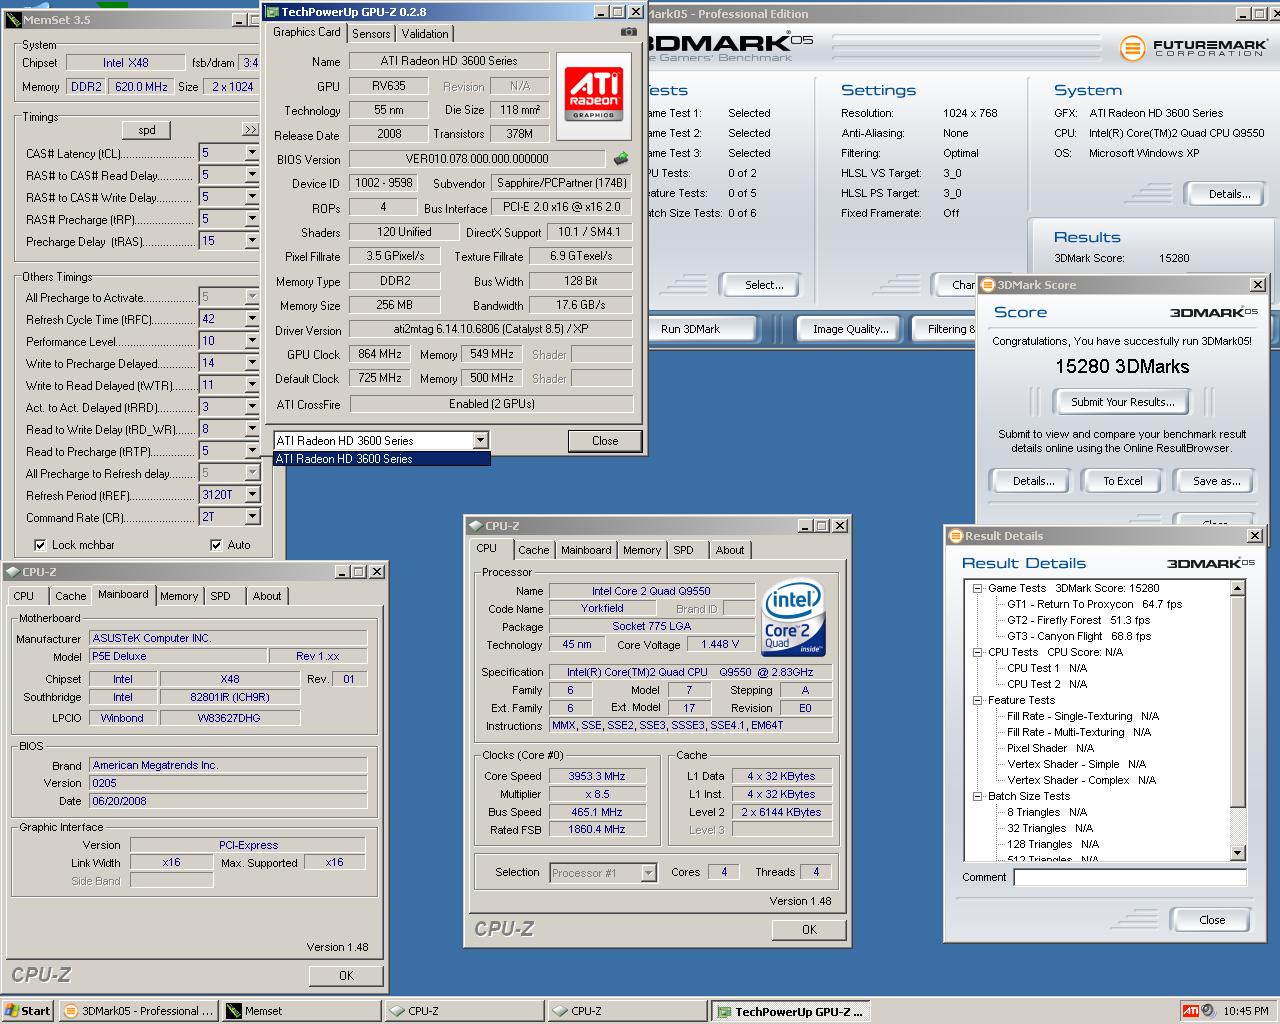
Task: Click the Futuremark logo in 3DMark05
Action: [1193, 48]
